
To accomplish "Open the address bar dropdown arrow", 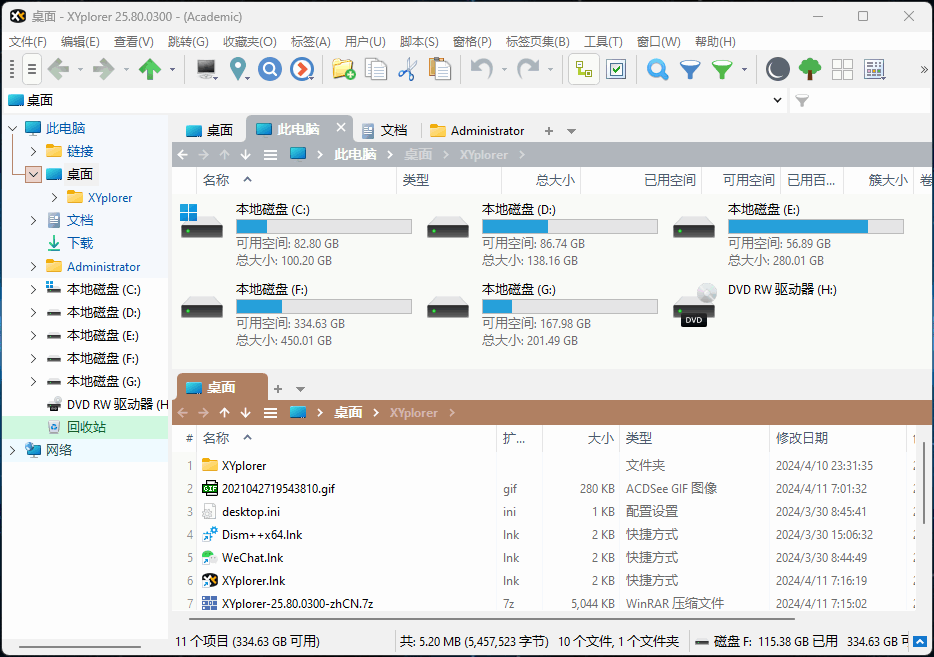I will coord(777,101).
